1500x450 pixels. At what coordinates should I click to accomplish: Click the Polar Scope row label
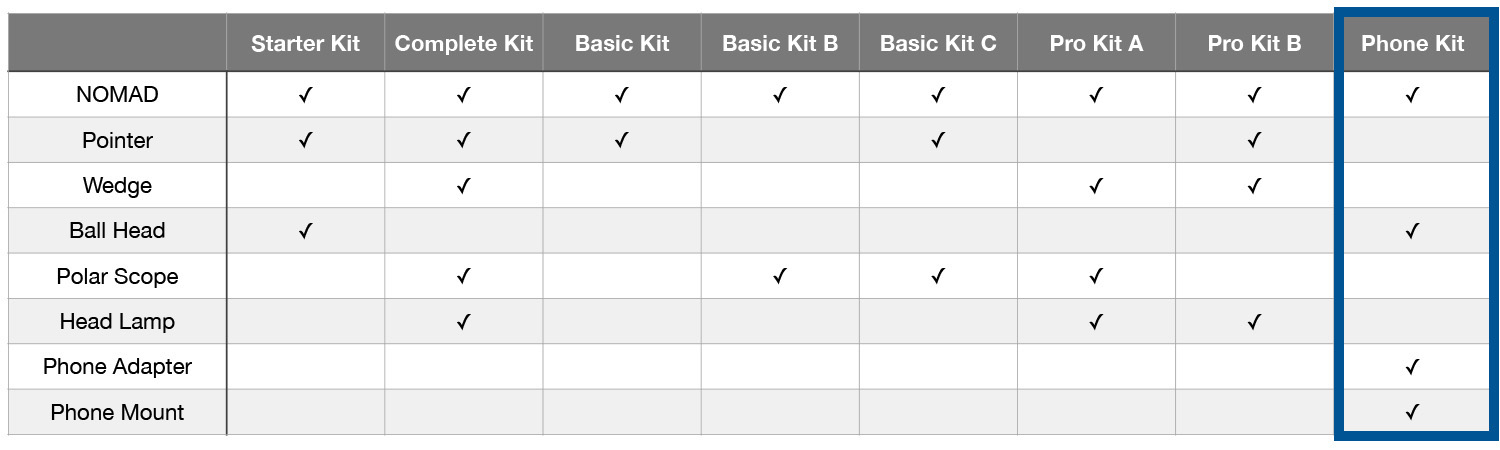pyautogui.click(x=117, y=276)
